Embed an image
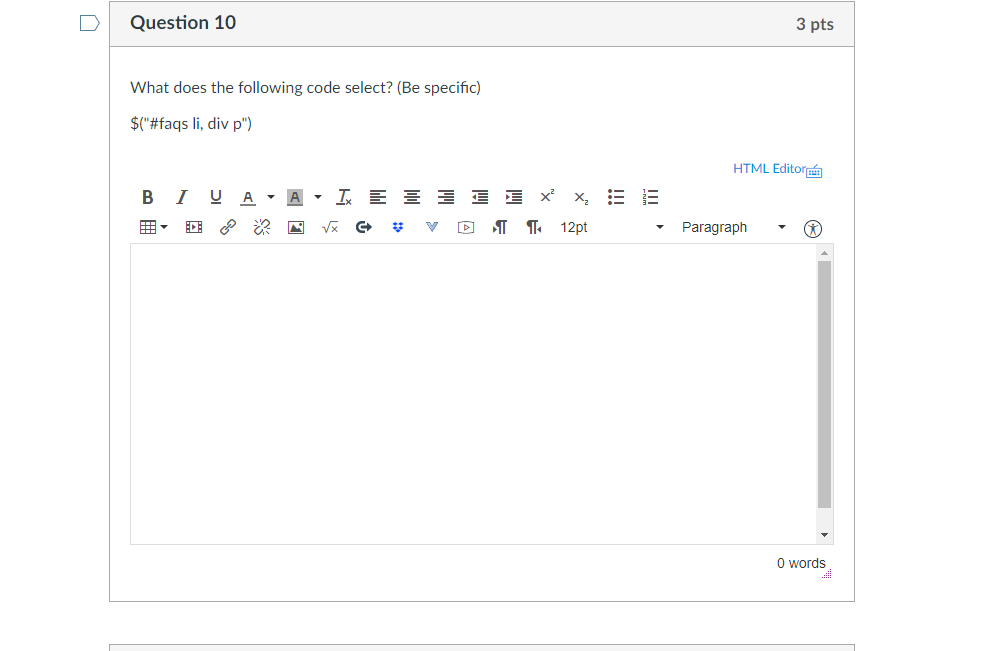 (296, 228)
